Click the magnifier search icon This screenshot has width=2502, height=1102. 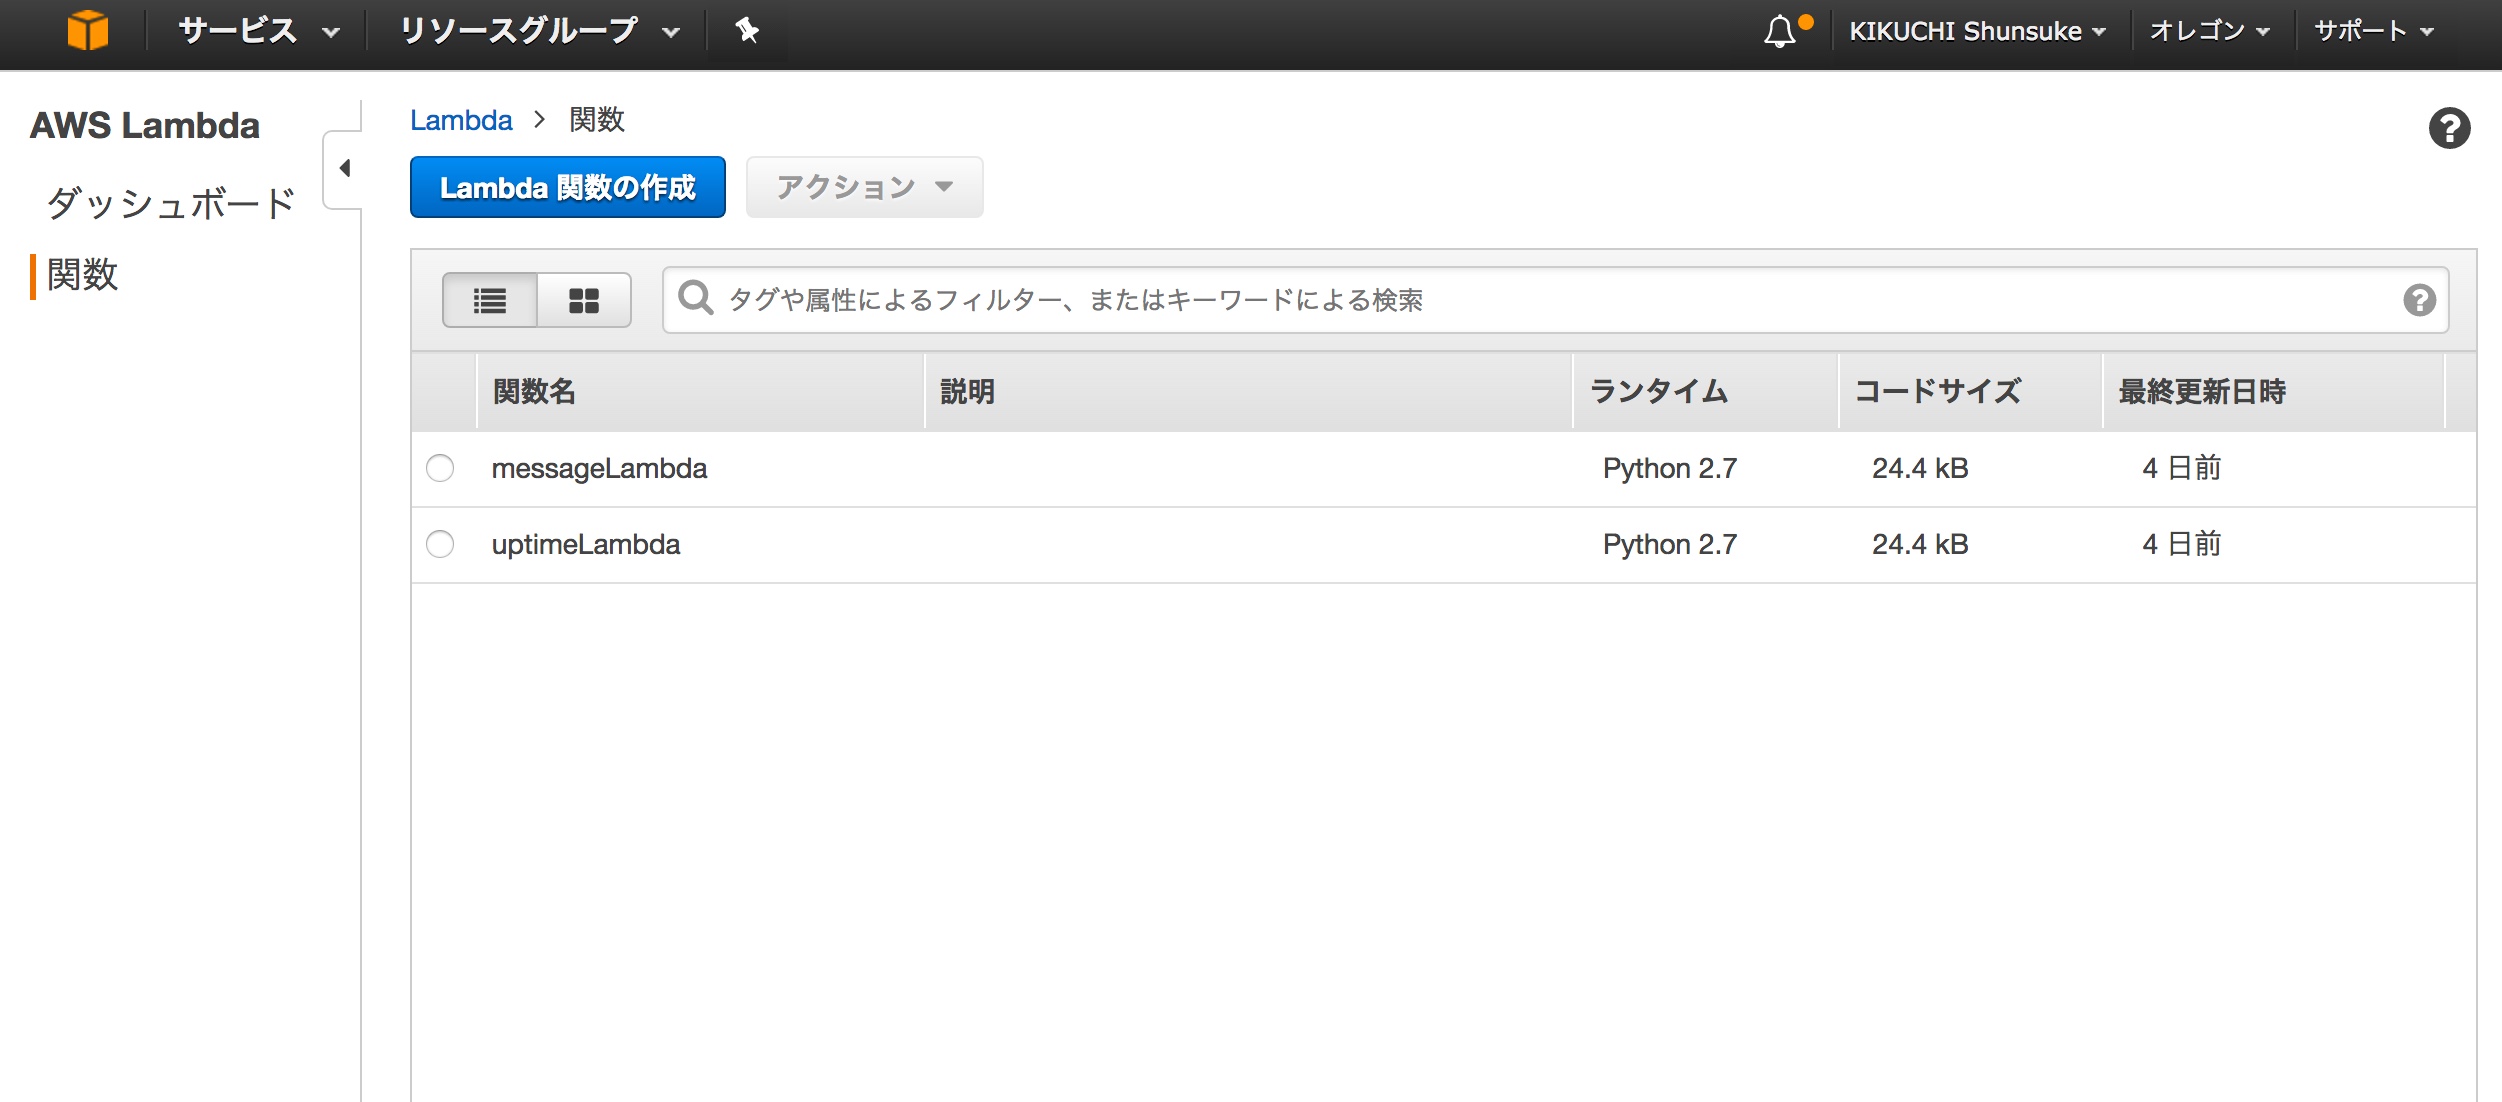695,298
